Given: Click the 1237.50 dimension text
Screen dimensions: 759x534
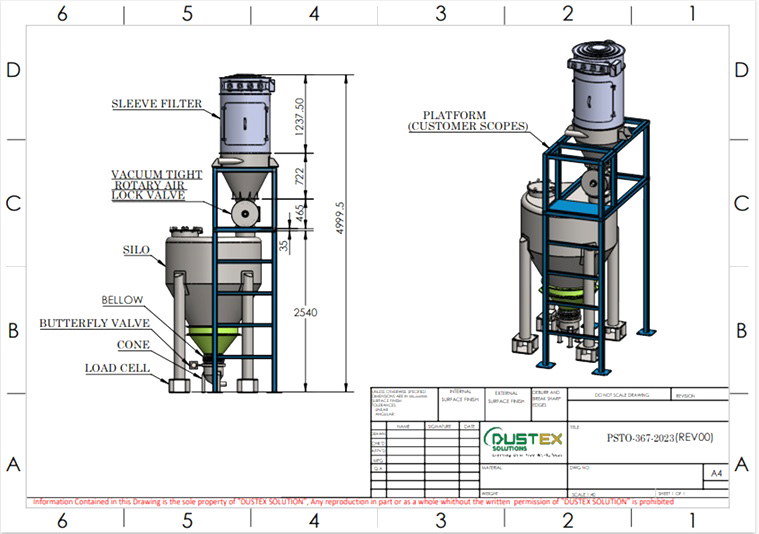Looking at the screenshot, I should (300, 117).
